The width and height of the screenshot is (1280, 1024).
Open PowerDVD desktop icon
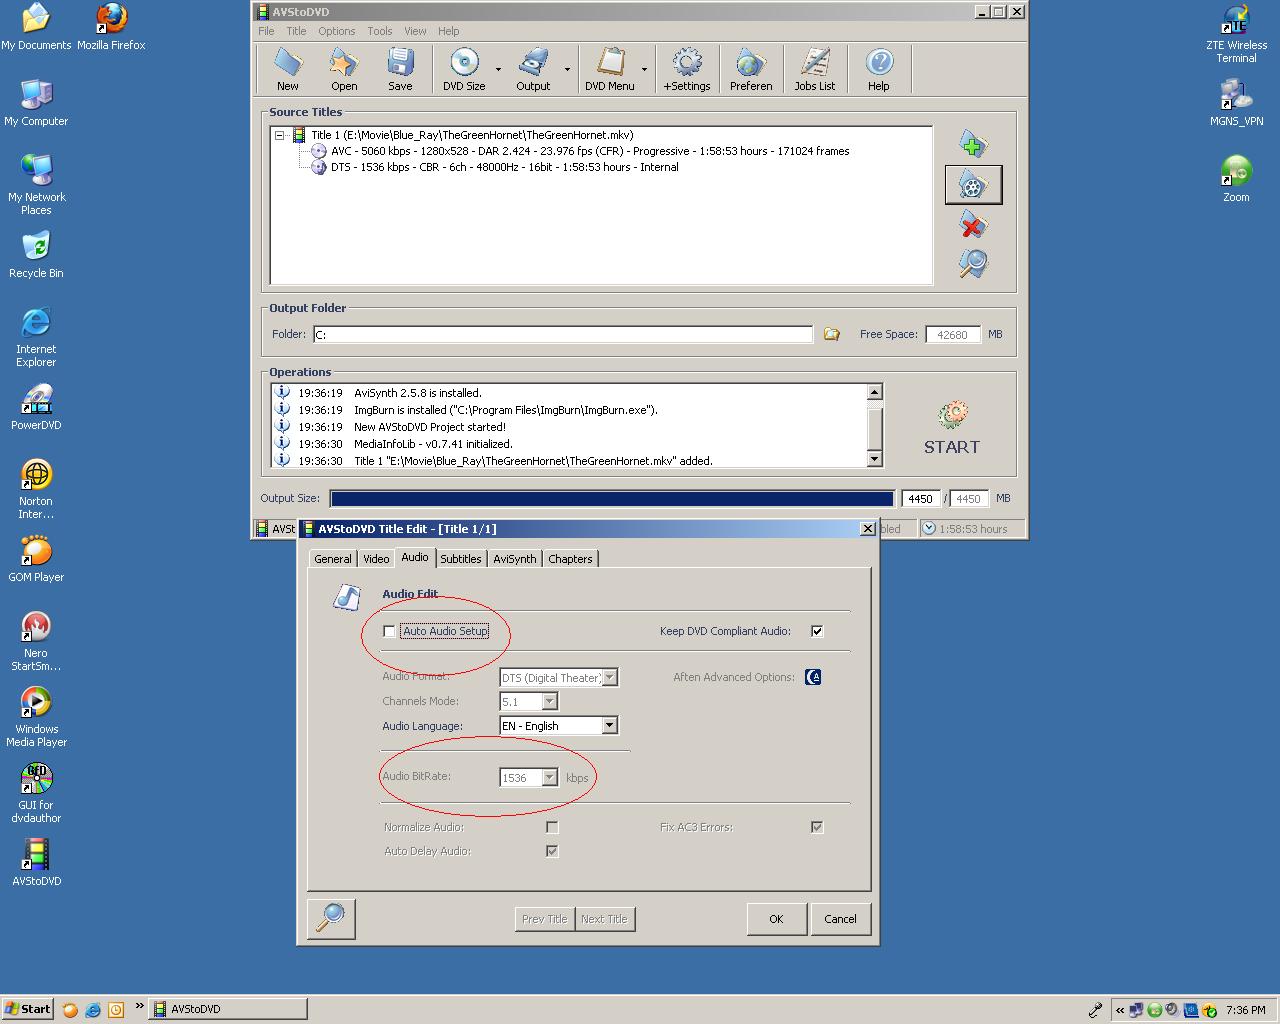pyautogui.click(x=36, y=407)
